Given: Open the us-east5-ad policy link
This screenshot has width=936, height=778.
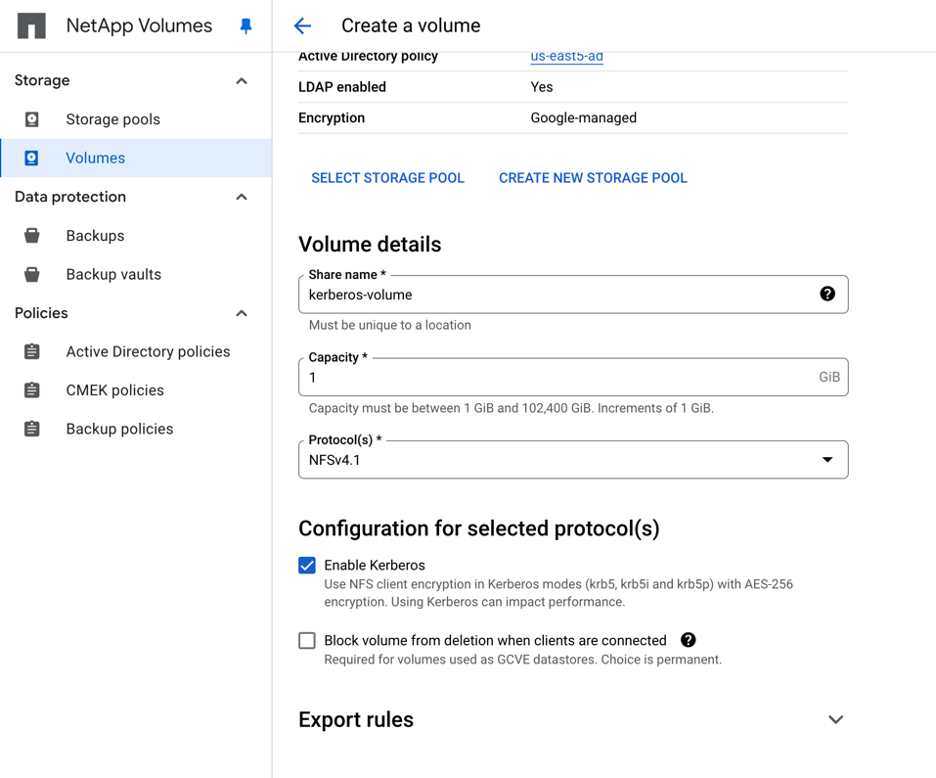Looking at the screenshot, I should [x=566, y=57].
